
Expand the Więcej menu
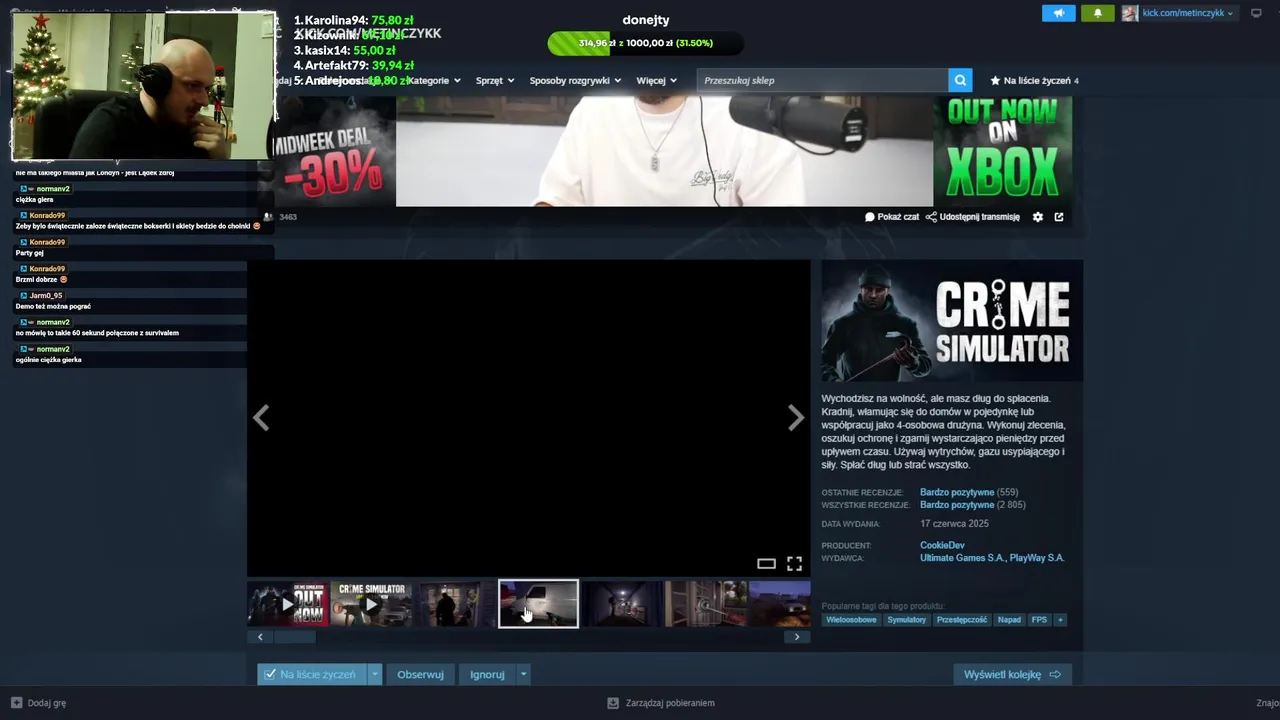(x=656, y=80)
